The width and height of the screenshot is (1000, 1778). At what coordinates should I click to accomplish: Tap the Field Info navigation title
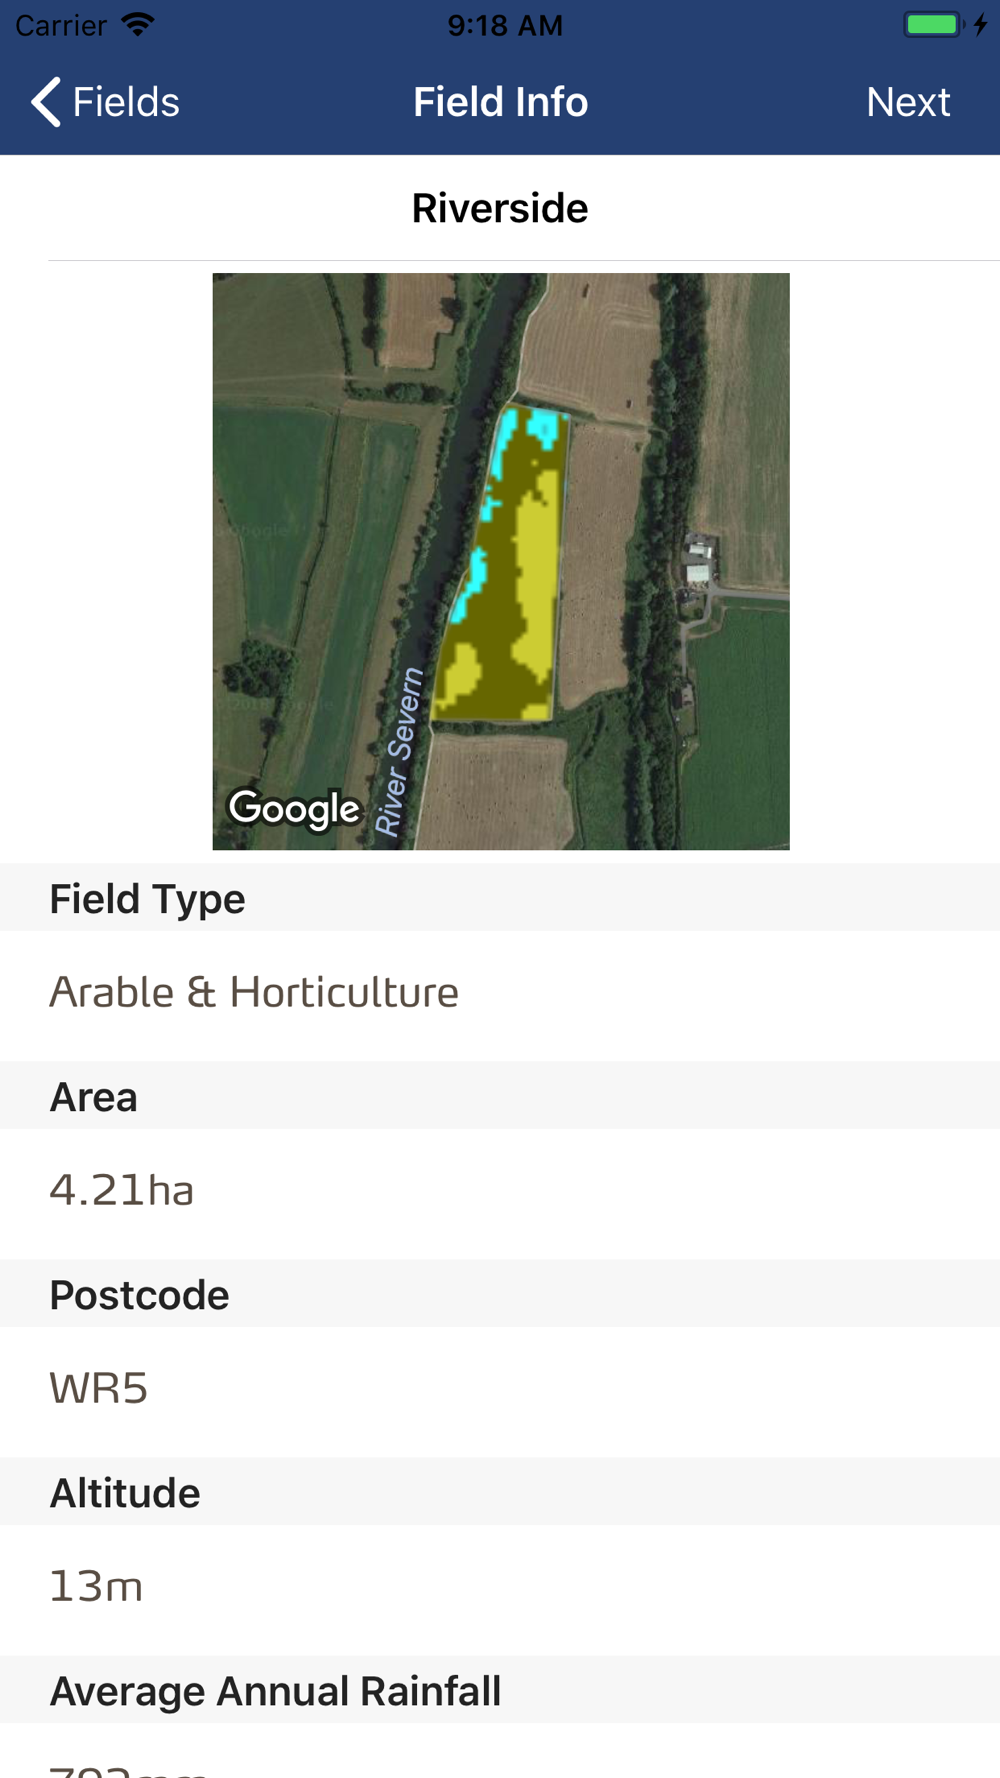tap(501, 102)
